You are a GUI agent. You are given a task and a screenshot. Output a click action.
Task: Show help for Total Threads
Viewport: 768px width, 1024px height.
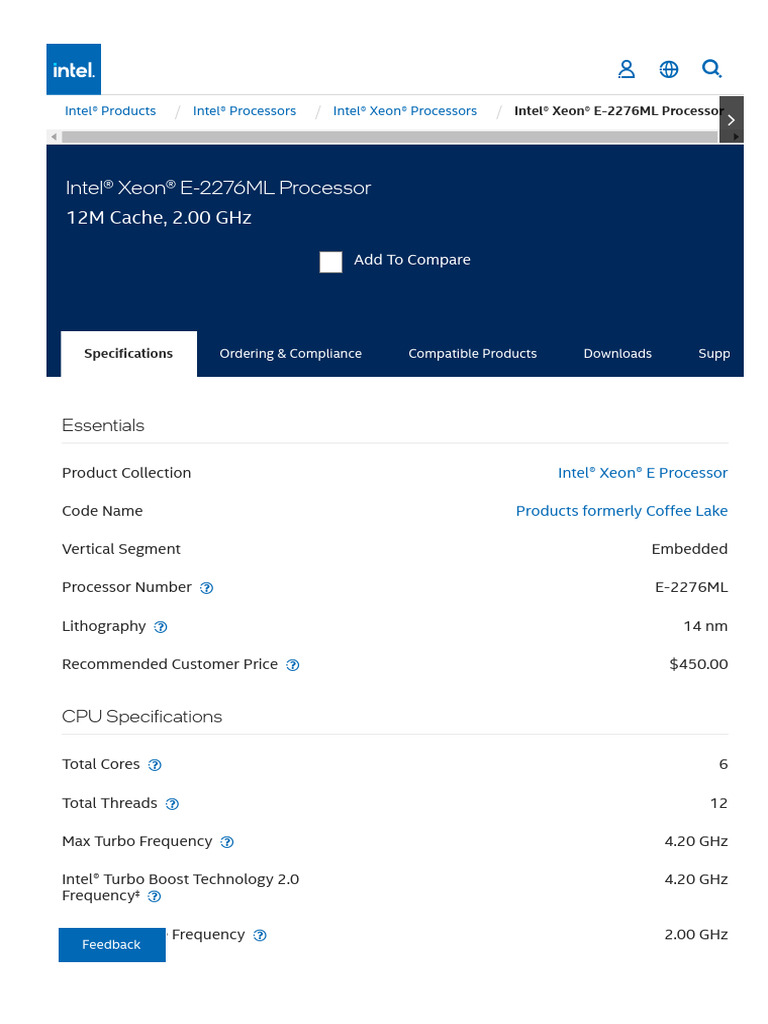(x=172, y=804)
